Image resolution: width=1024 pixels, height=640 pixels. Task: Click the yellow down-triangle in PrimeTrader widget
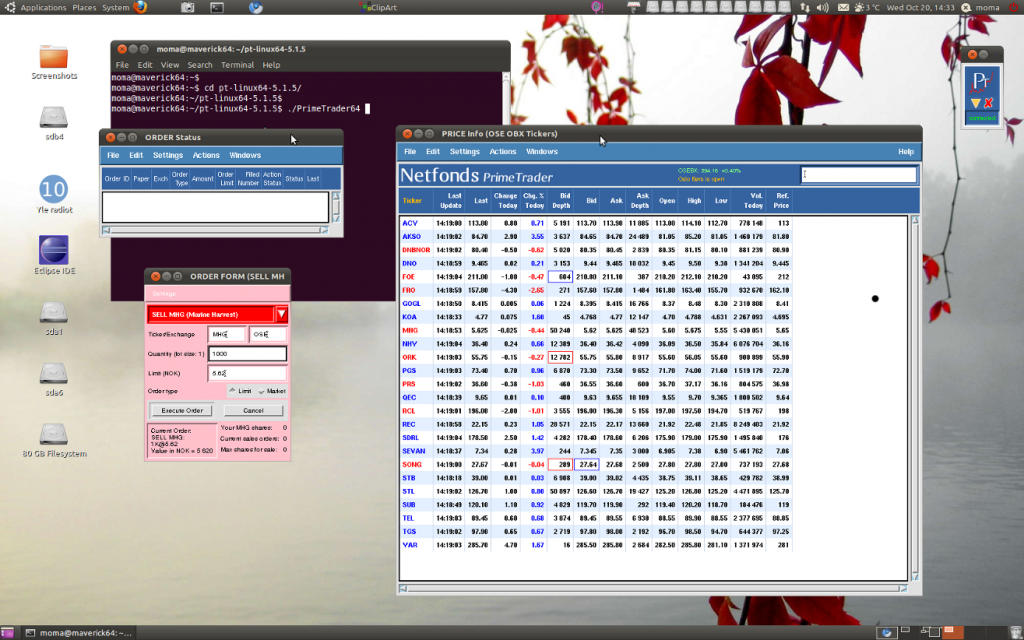point(976,103)
